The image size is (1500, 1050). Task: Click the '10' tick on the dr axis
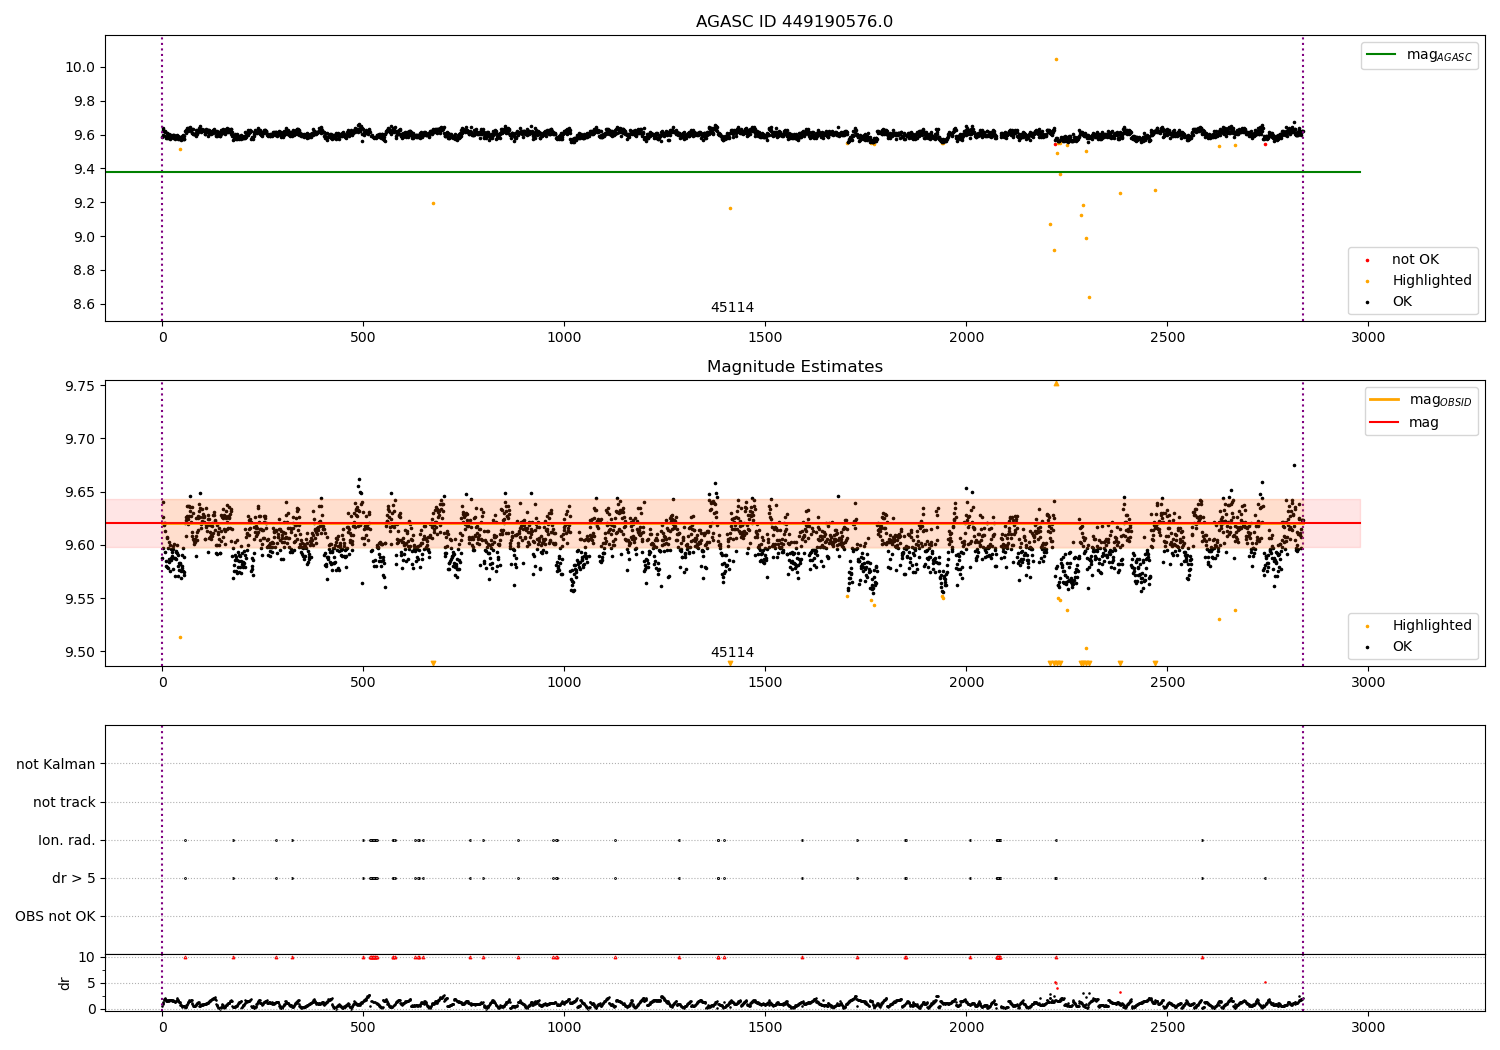(x=87, y=957)
